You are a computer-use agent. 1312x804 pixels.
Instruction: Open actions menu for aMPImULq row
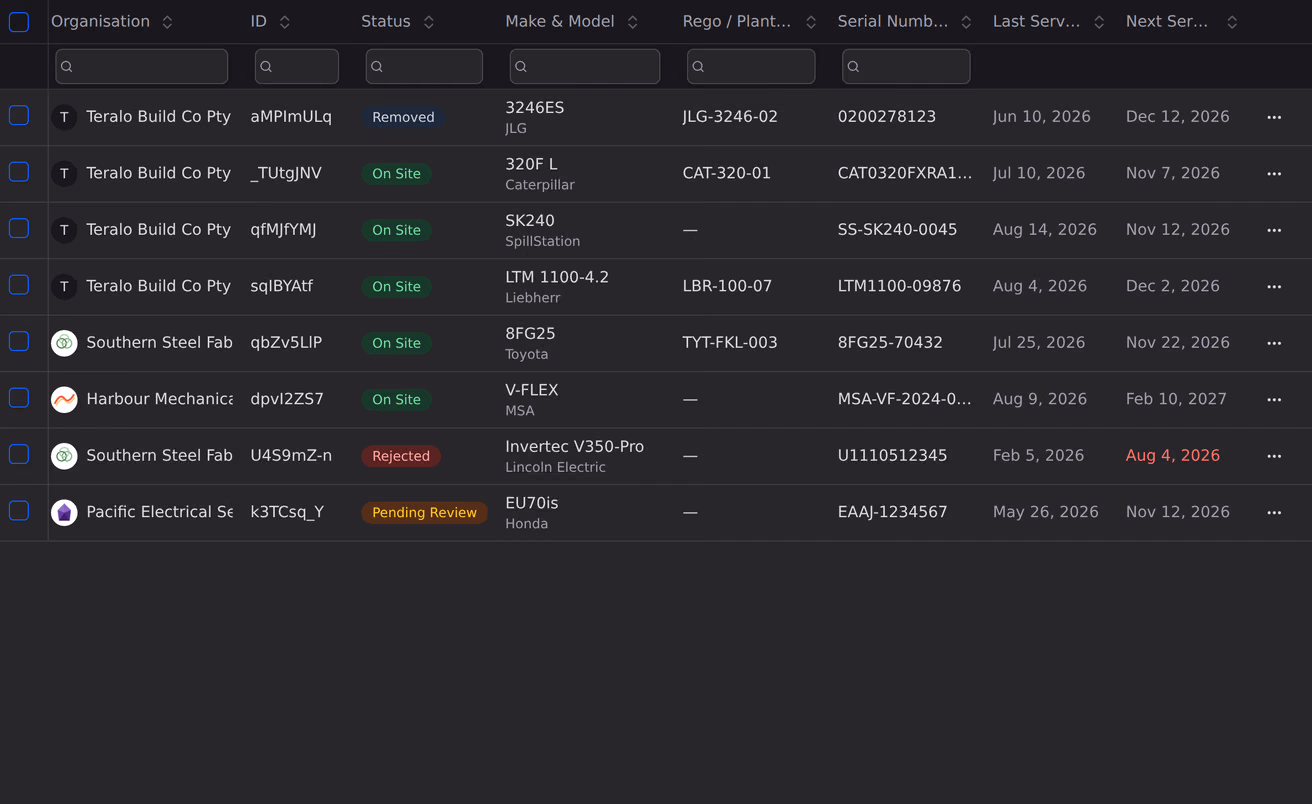pyautogui.click(x=1274, y=117)
